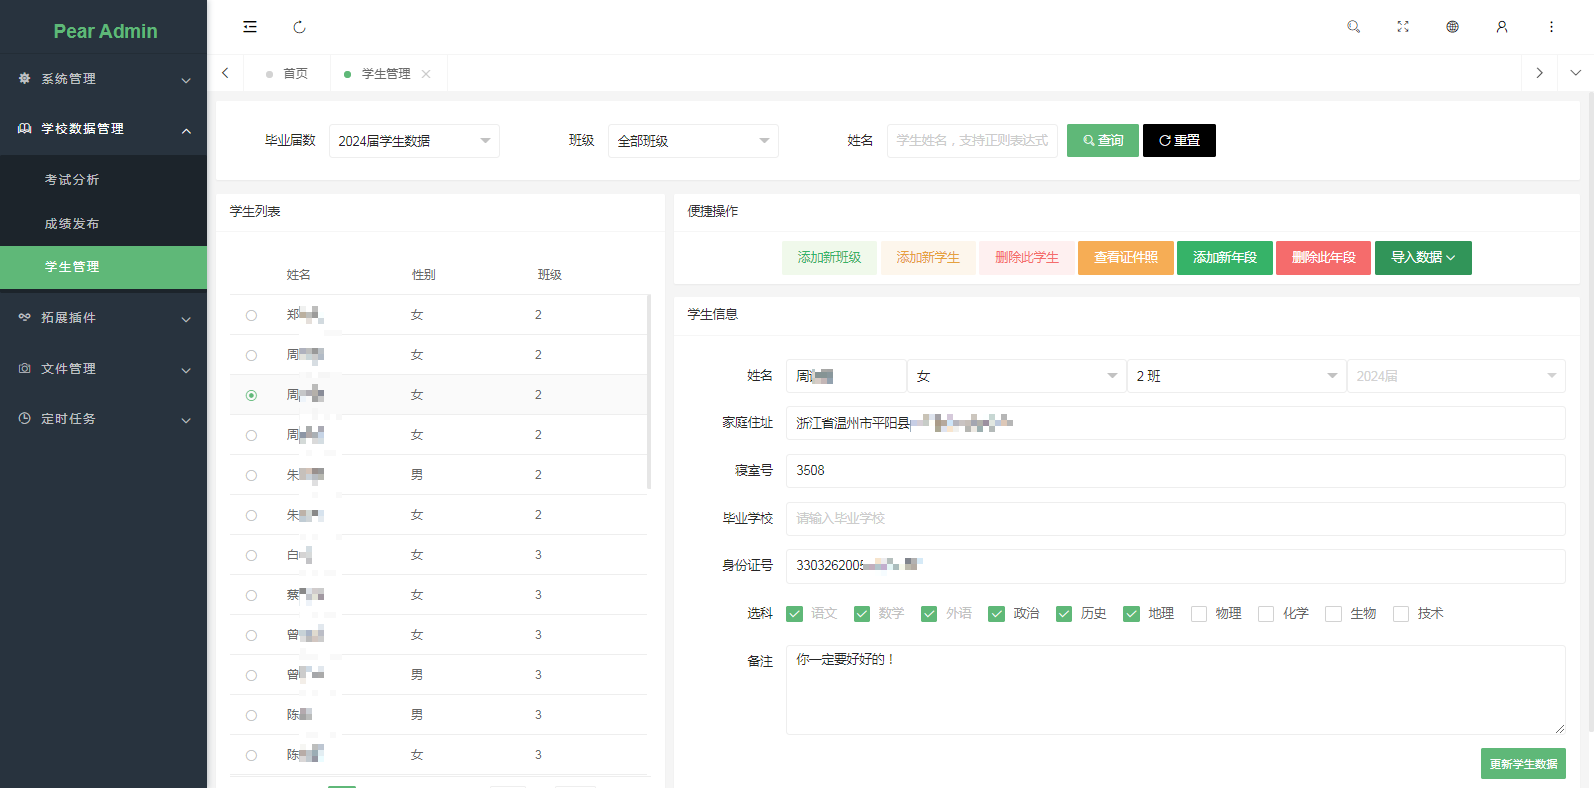The image size is (1594, 788).
Task: Open the class dropdown showing 2 班
Action: [1236, 376]
